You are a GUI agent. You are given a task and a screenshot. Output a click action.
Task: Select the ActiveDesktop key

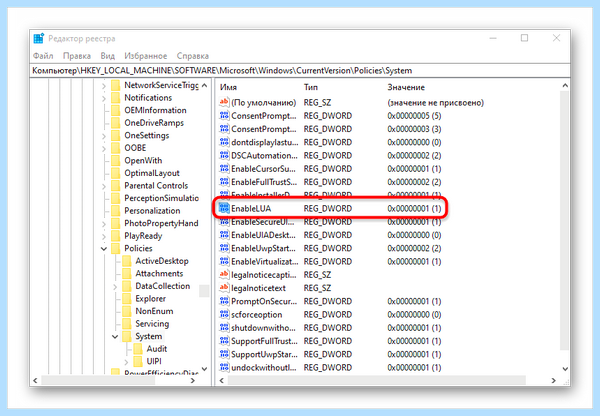coord(162,261)
